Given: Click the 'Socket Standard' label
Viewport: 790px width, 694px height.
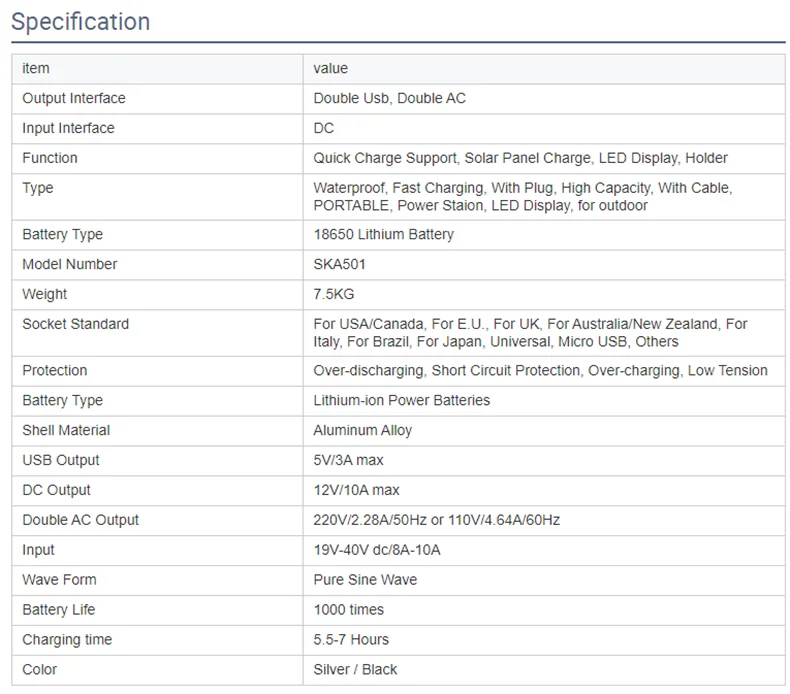Looking at the screenshot, I should click(76, 324).
